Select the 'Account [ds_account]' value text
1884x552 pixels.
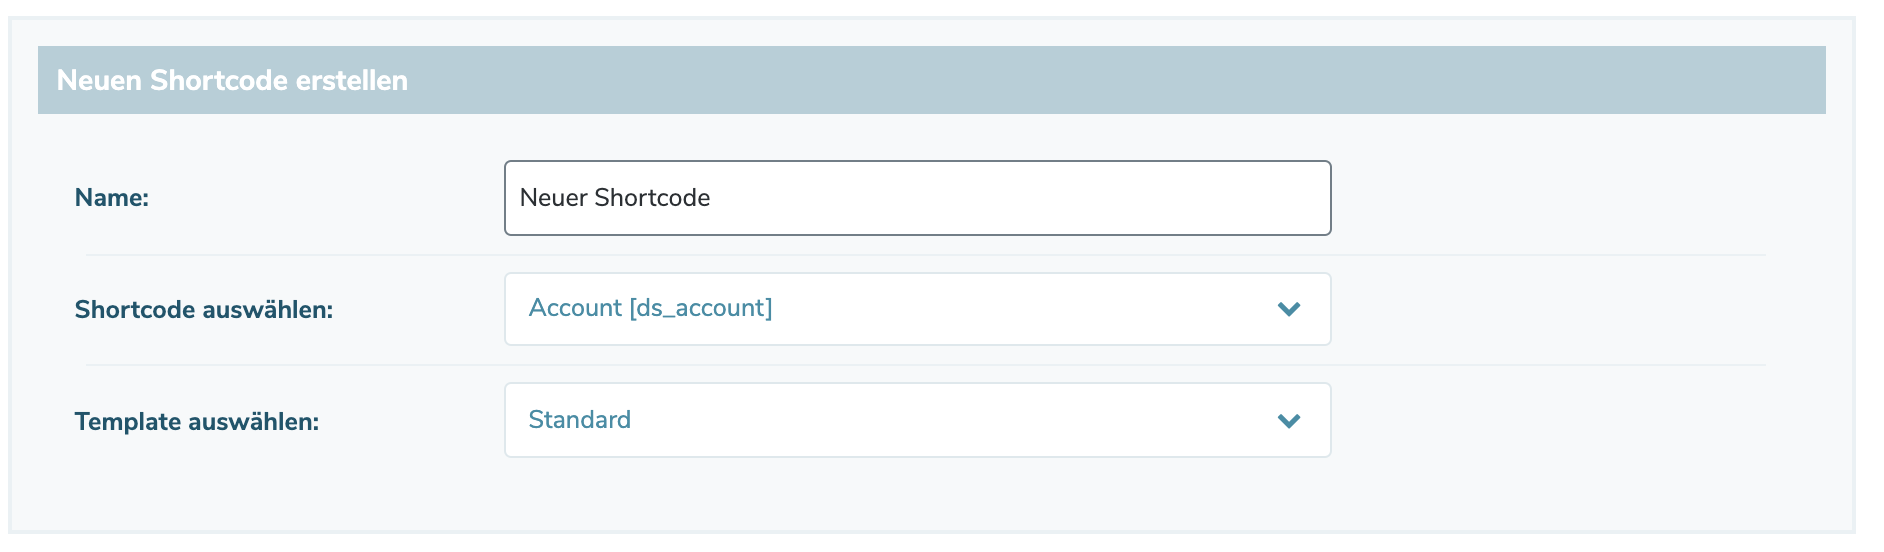point(650,308)
